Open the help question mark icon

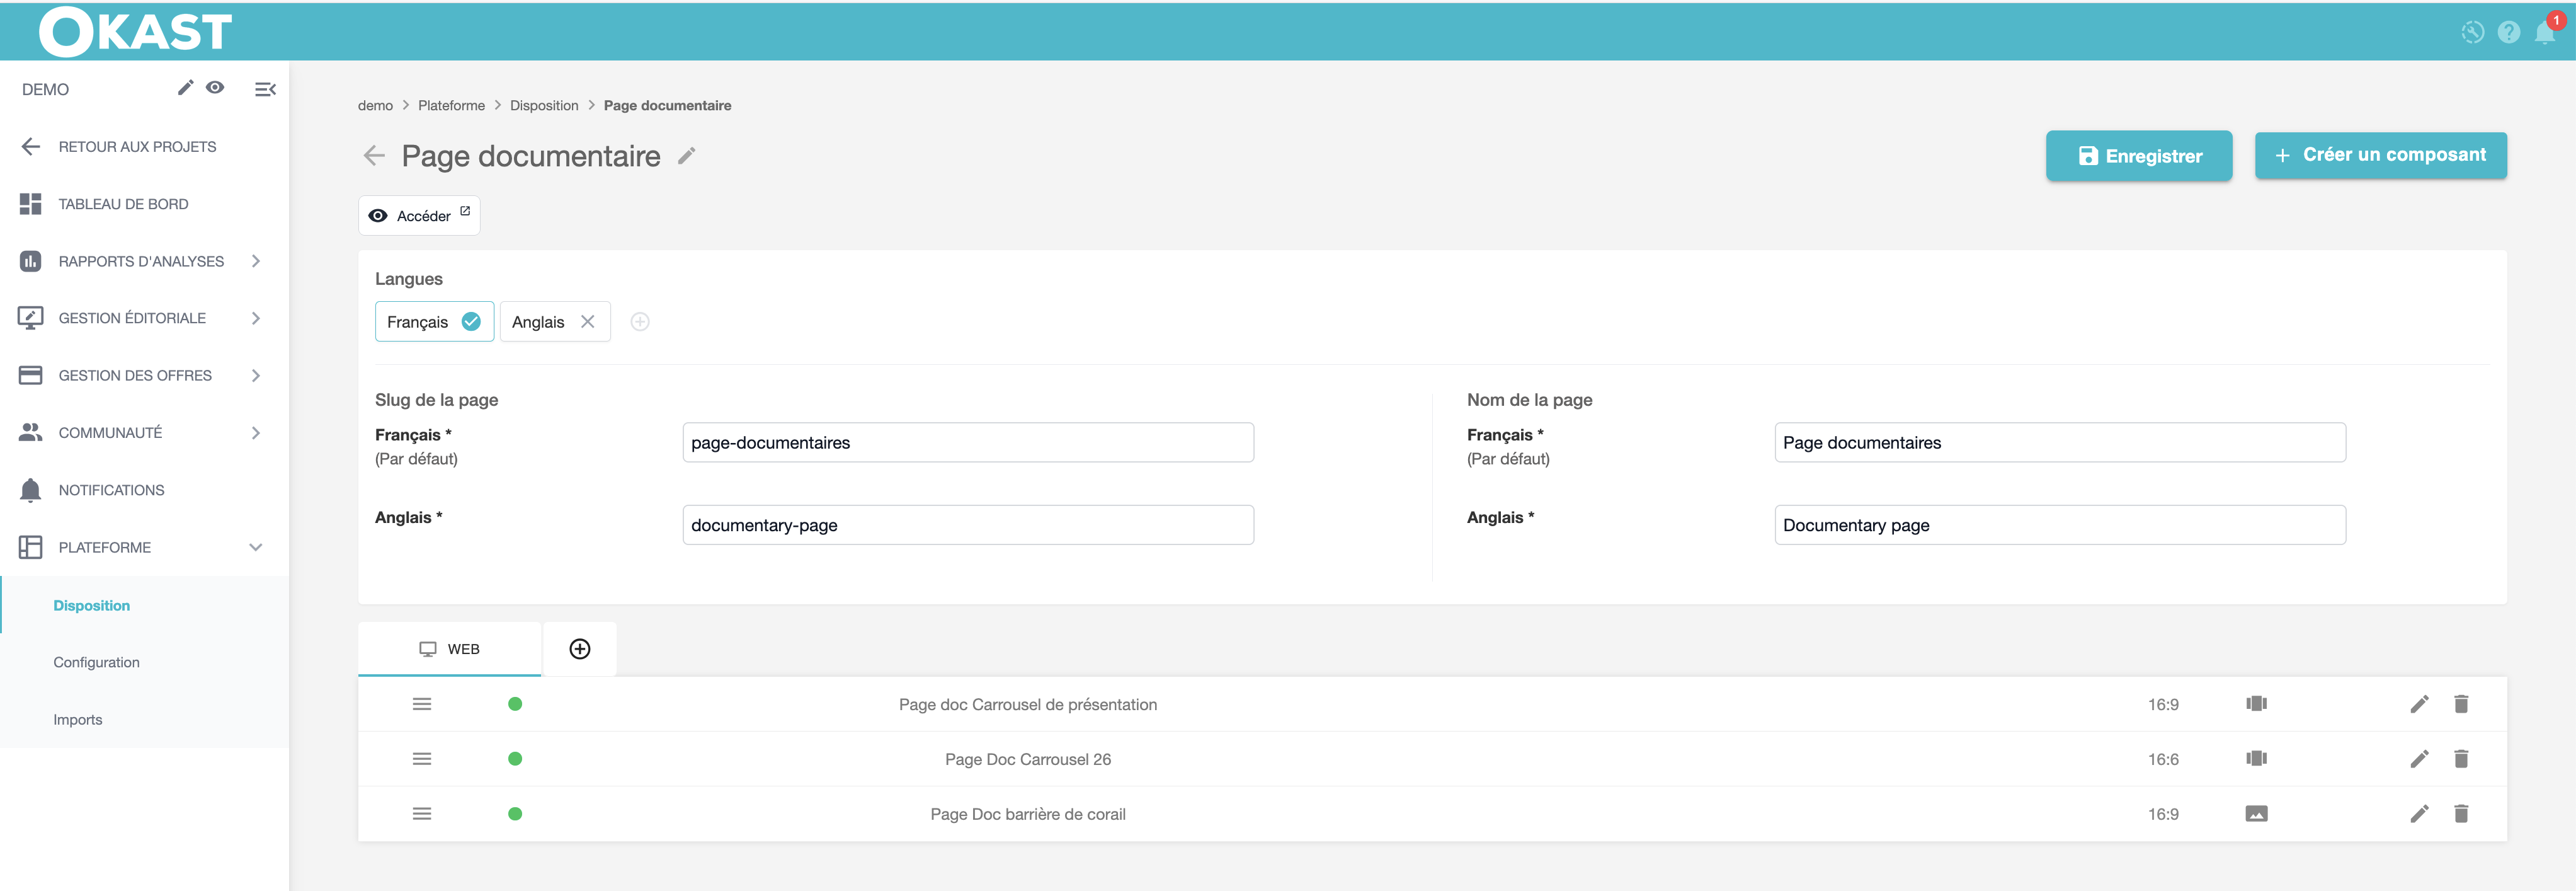click(2508, 33)
